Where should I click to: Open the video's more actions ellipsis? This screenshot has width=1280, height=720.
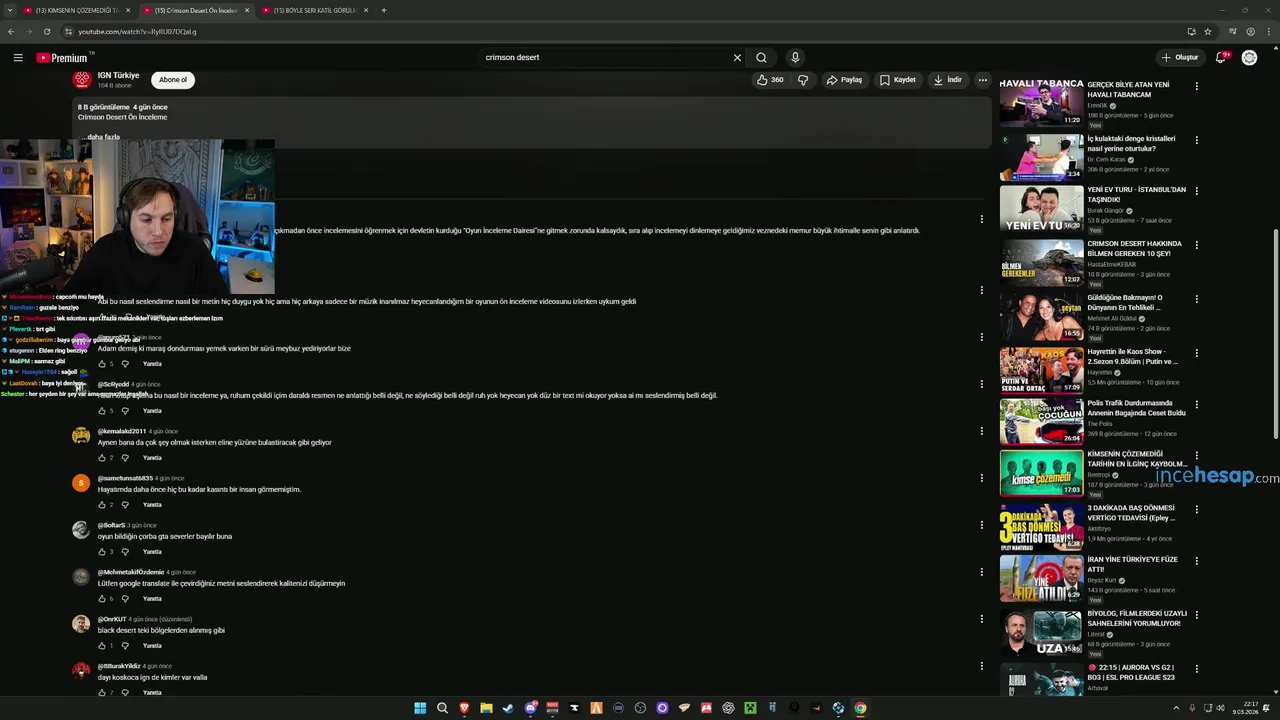pyautogui.click(x=983, y=80)
